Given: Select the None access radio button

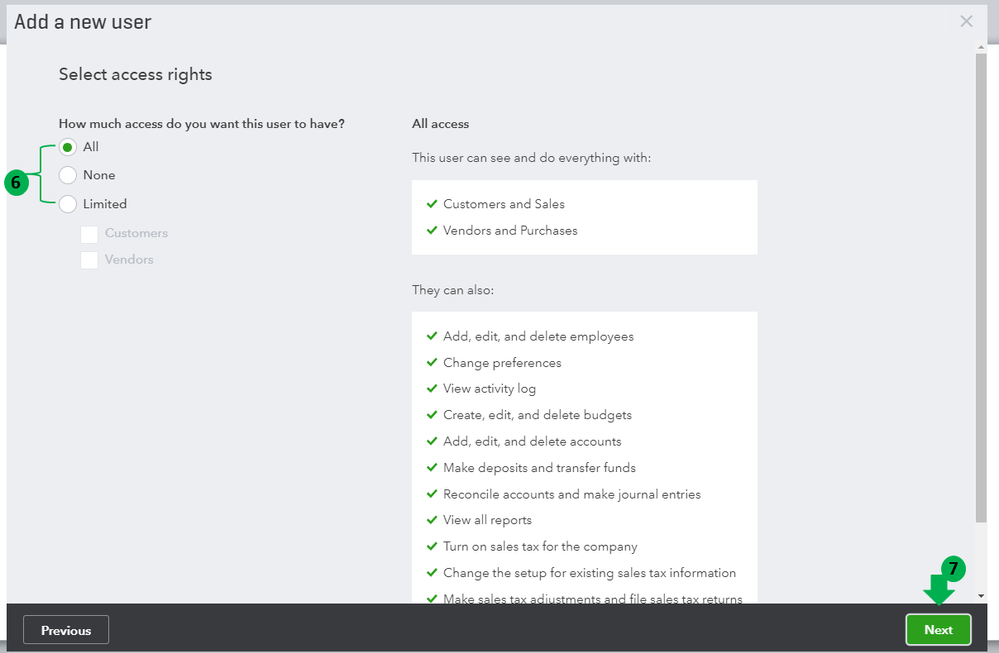Looking at the screenshot, I should pos(68,175).
